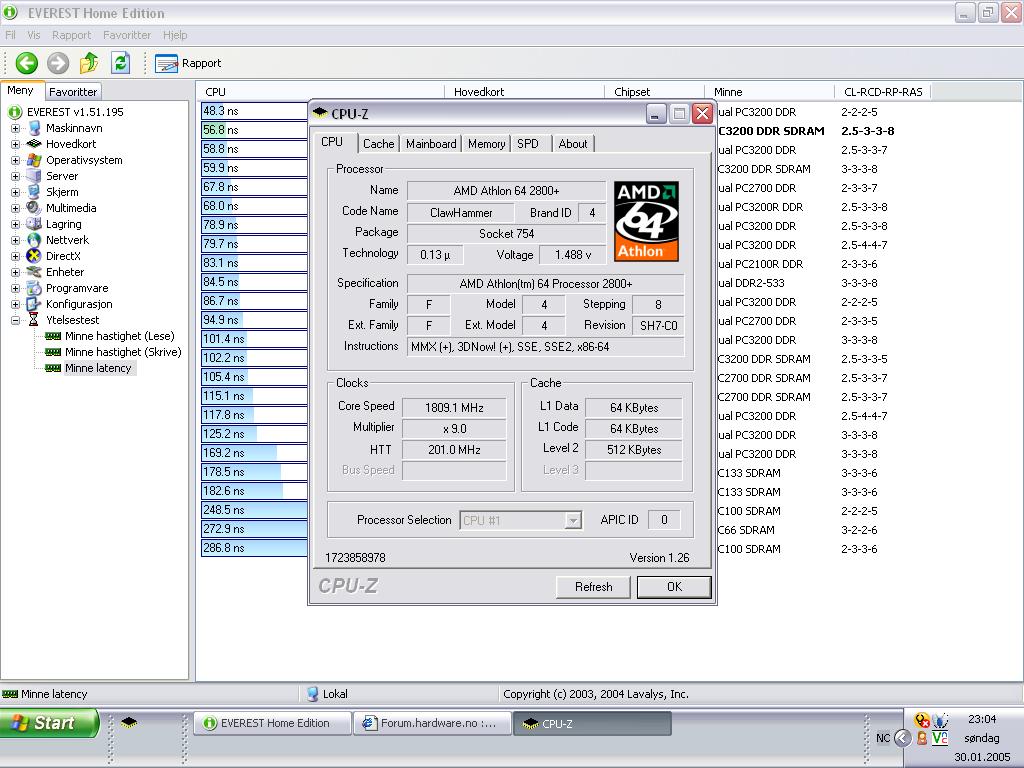The width and height of the screenshot is (1024, 768).
Task: Click the CPU-Z quick launch icon
Action: click(129, 722)
